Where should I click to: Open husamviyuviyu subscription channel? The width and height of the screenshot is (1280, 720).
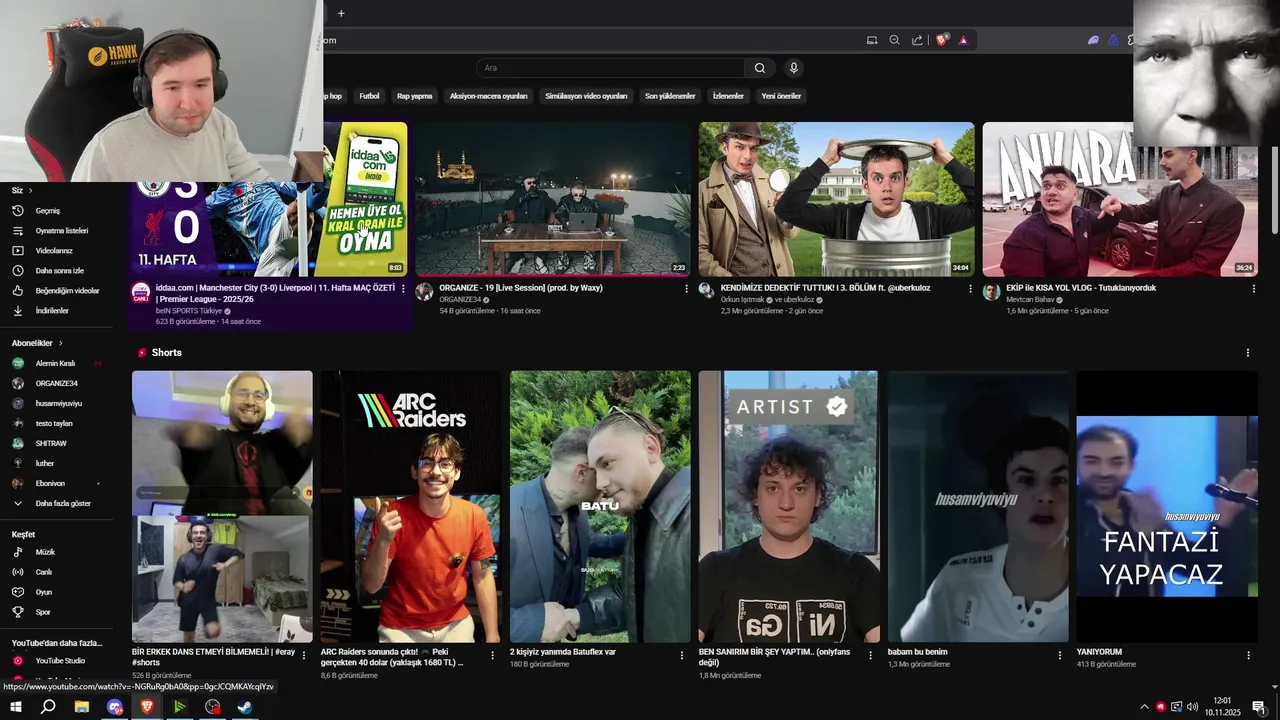tap(60, 403)
